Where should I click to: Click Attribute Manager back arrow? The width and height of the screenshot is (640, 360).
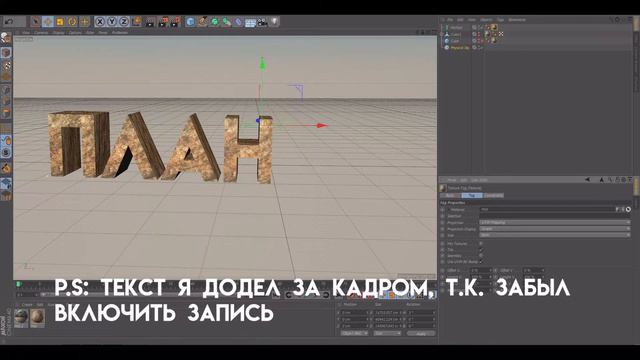click(587, 180)
